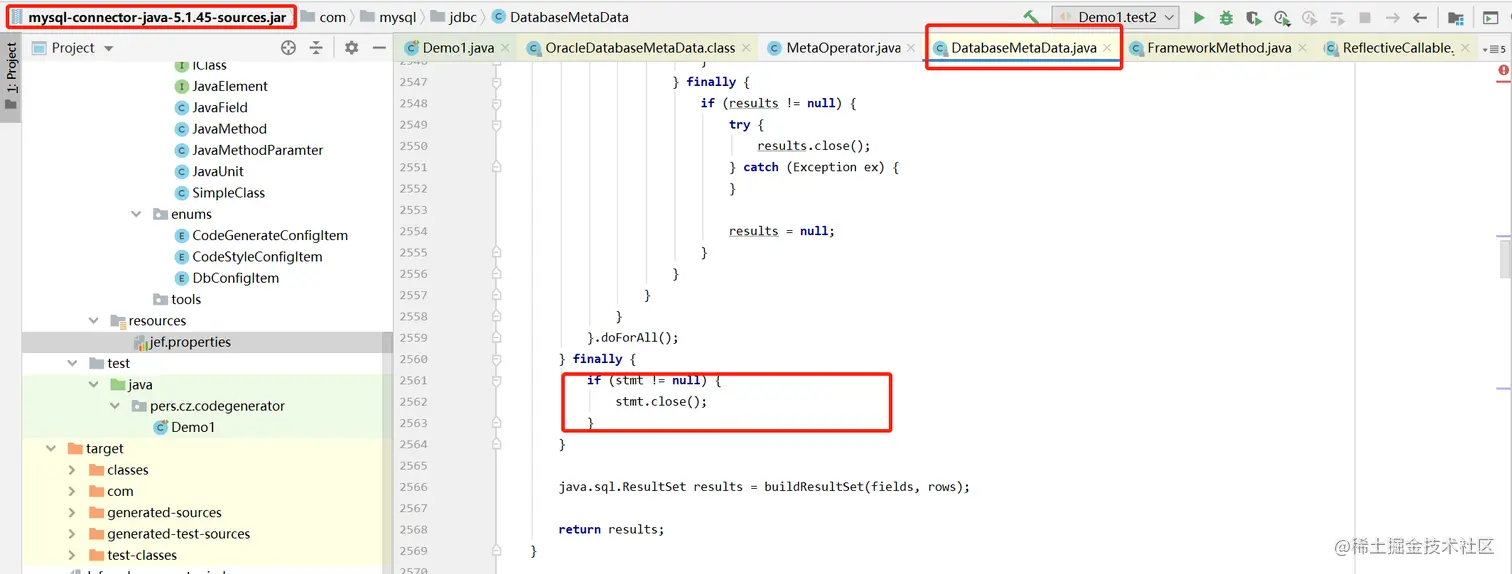Start debugging with the bug icon
Screen dimensions: 1512x574
point(1226,18)
